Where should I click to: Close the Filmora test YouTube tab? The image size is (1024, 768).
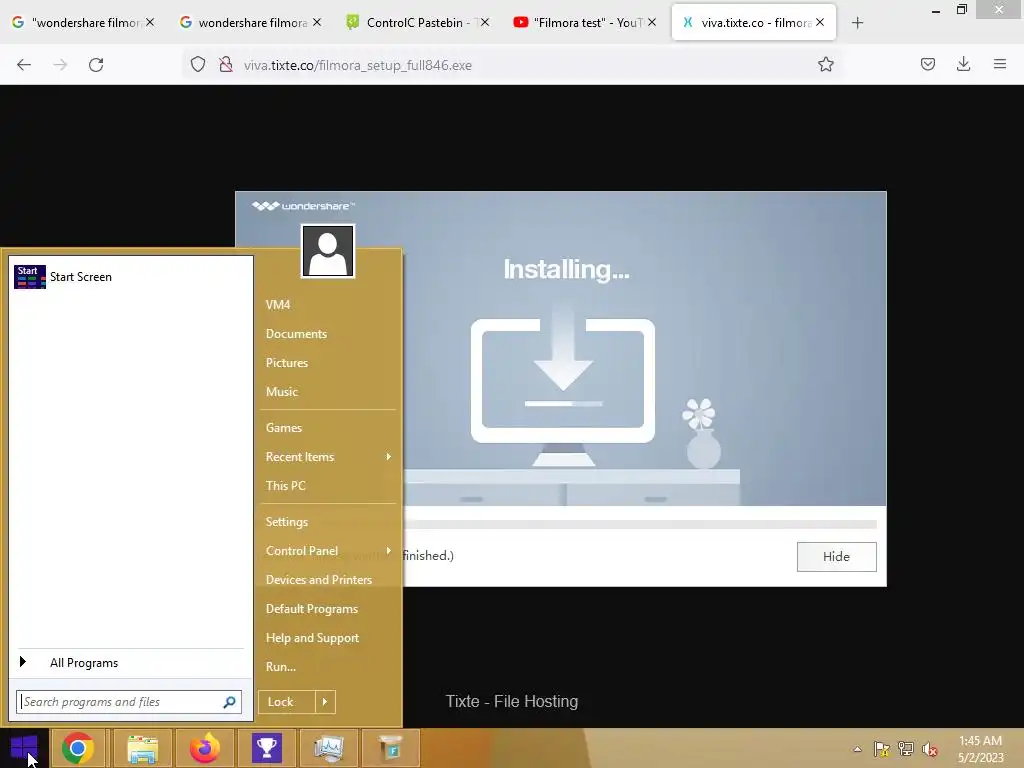click(652, 23)
